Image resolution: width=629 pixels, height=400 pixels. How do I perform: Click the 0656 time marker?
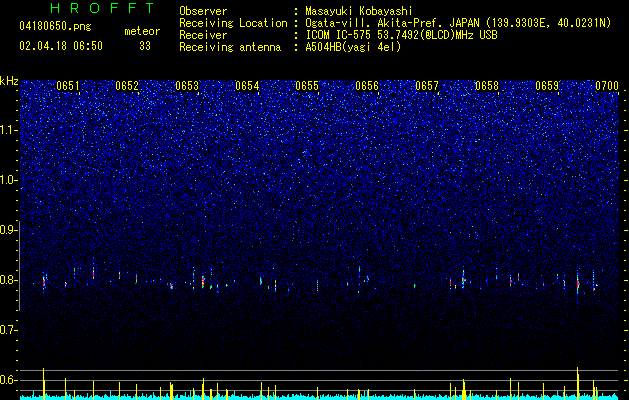[x=367, y=86]
